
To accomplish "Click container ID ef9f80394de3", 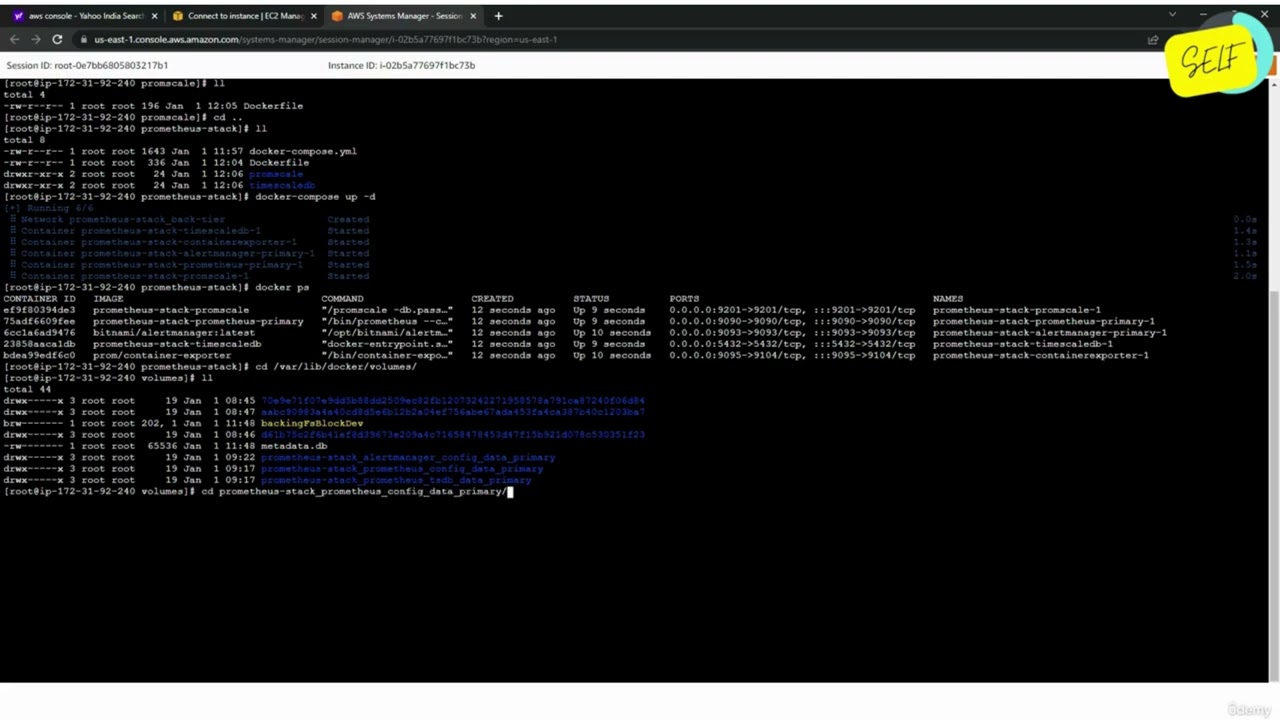I will click(x=39, y=310).
